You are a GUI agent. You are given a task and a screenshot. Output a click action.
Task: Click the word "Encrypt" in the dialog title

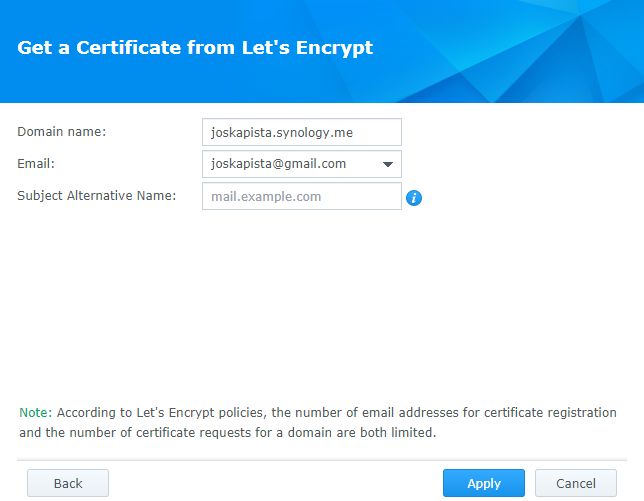pos(334,48)
